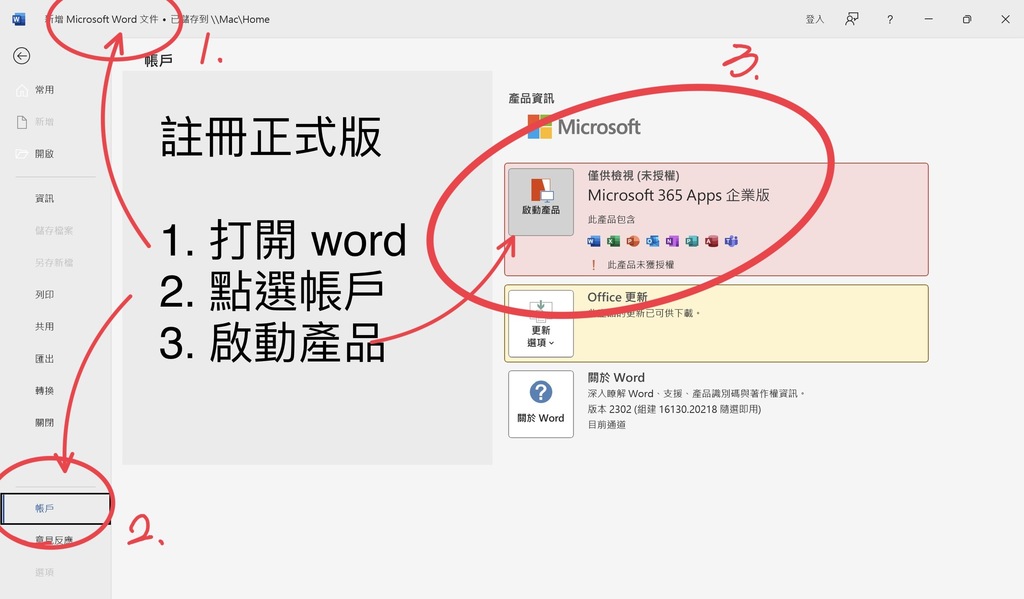Click the 僅供檢視 (未授權) label

click(x=633, y=175)
